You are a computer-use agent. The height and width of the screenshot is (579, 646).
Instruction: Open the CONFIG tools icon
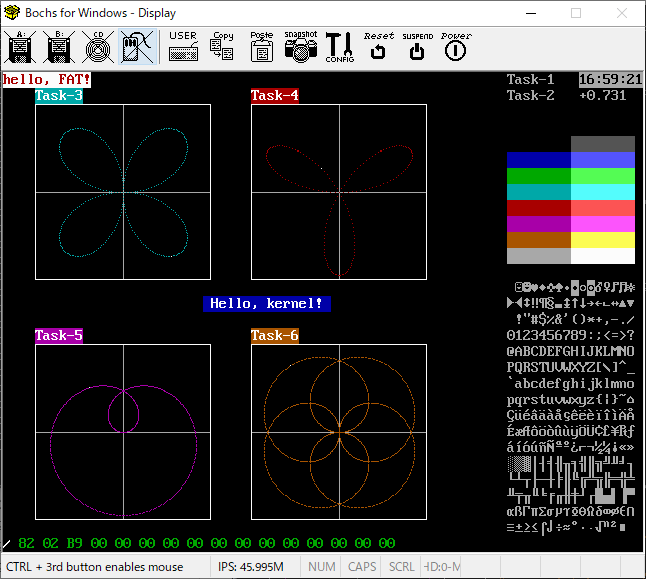339,47
